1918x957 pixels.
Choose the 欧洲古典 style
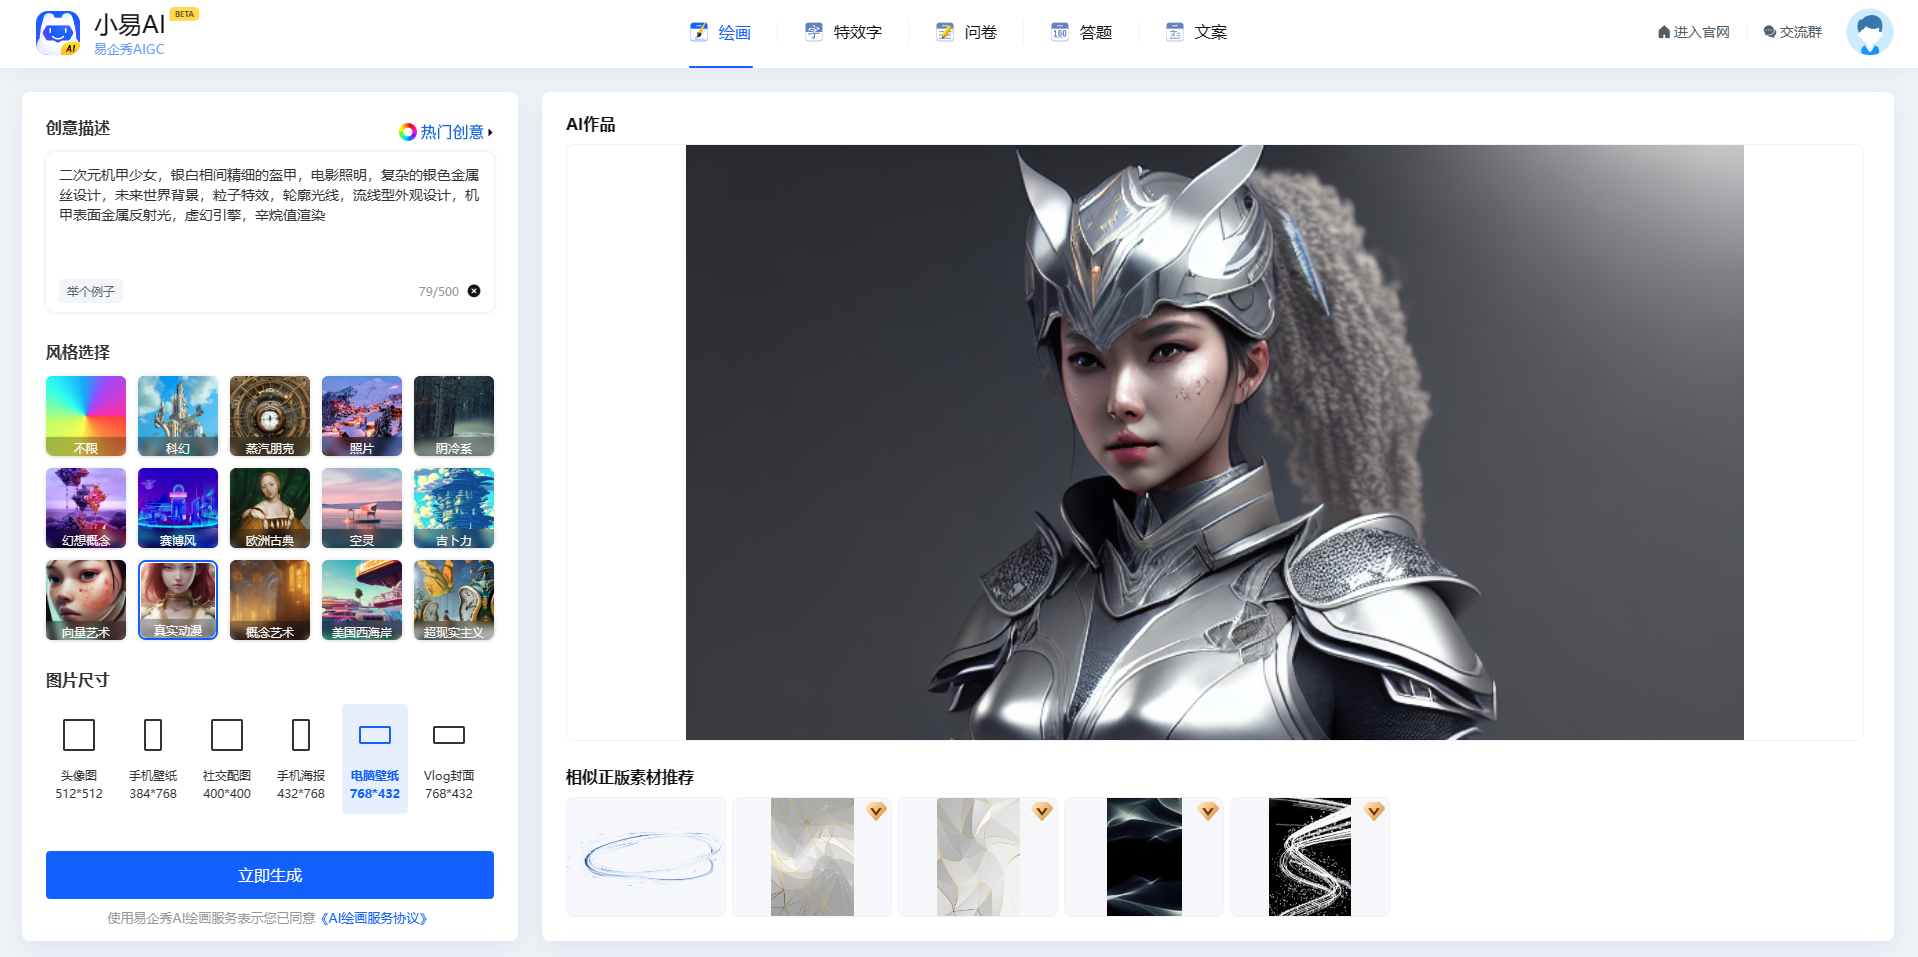(270, 508)
